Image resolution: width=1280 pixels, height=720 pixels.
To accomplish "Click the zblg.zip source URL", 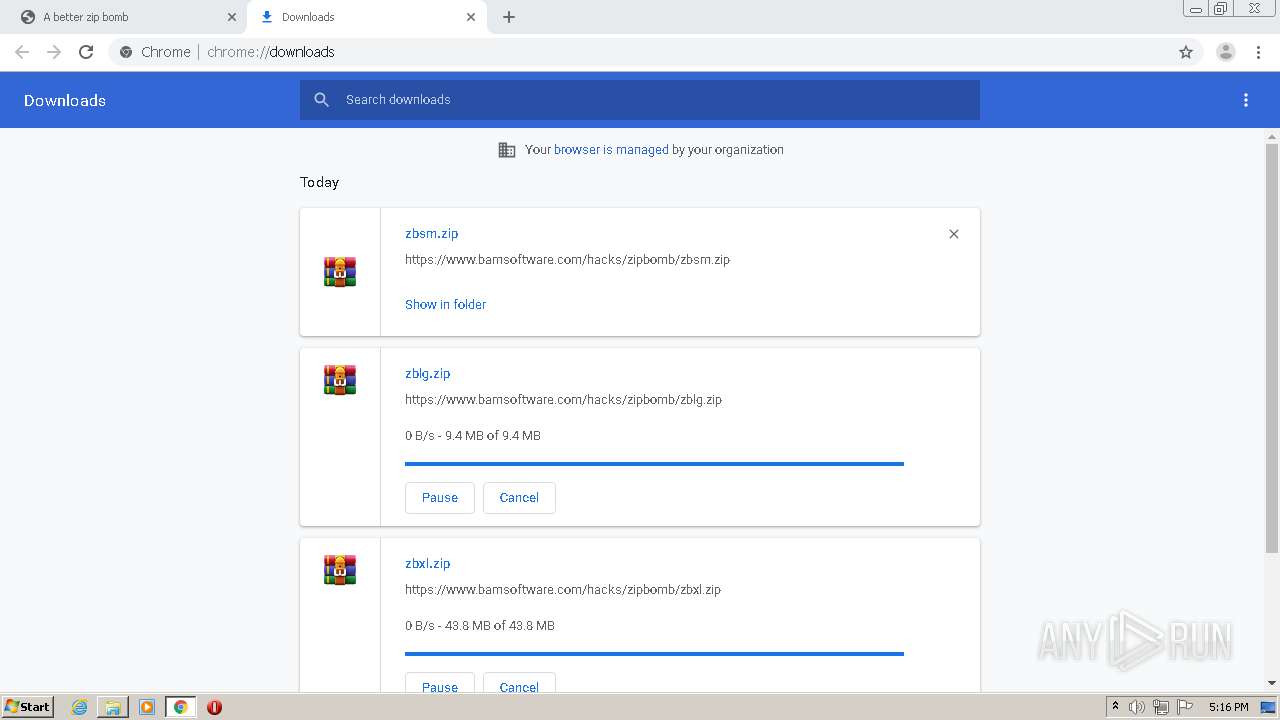I will [x=563, y=400].
